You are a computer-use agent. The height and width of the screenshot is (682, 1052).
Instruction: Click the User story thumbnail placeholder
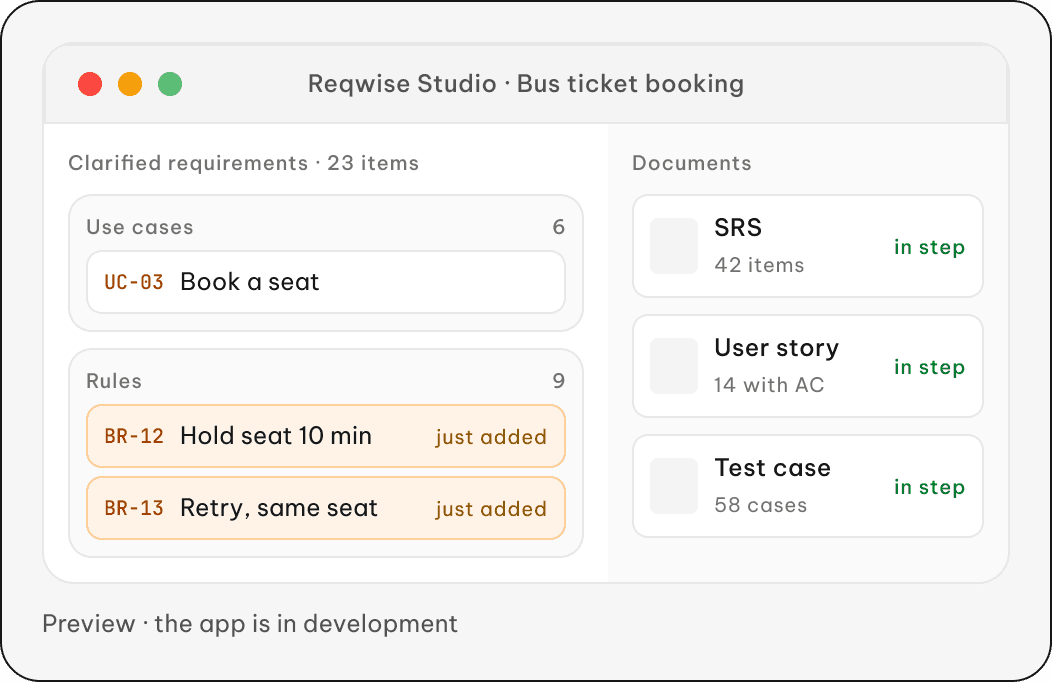pos(674,366)
